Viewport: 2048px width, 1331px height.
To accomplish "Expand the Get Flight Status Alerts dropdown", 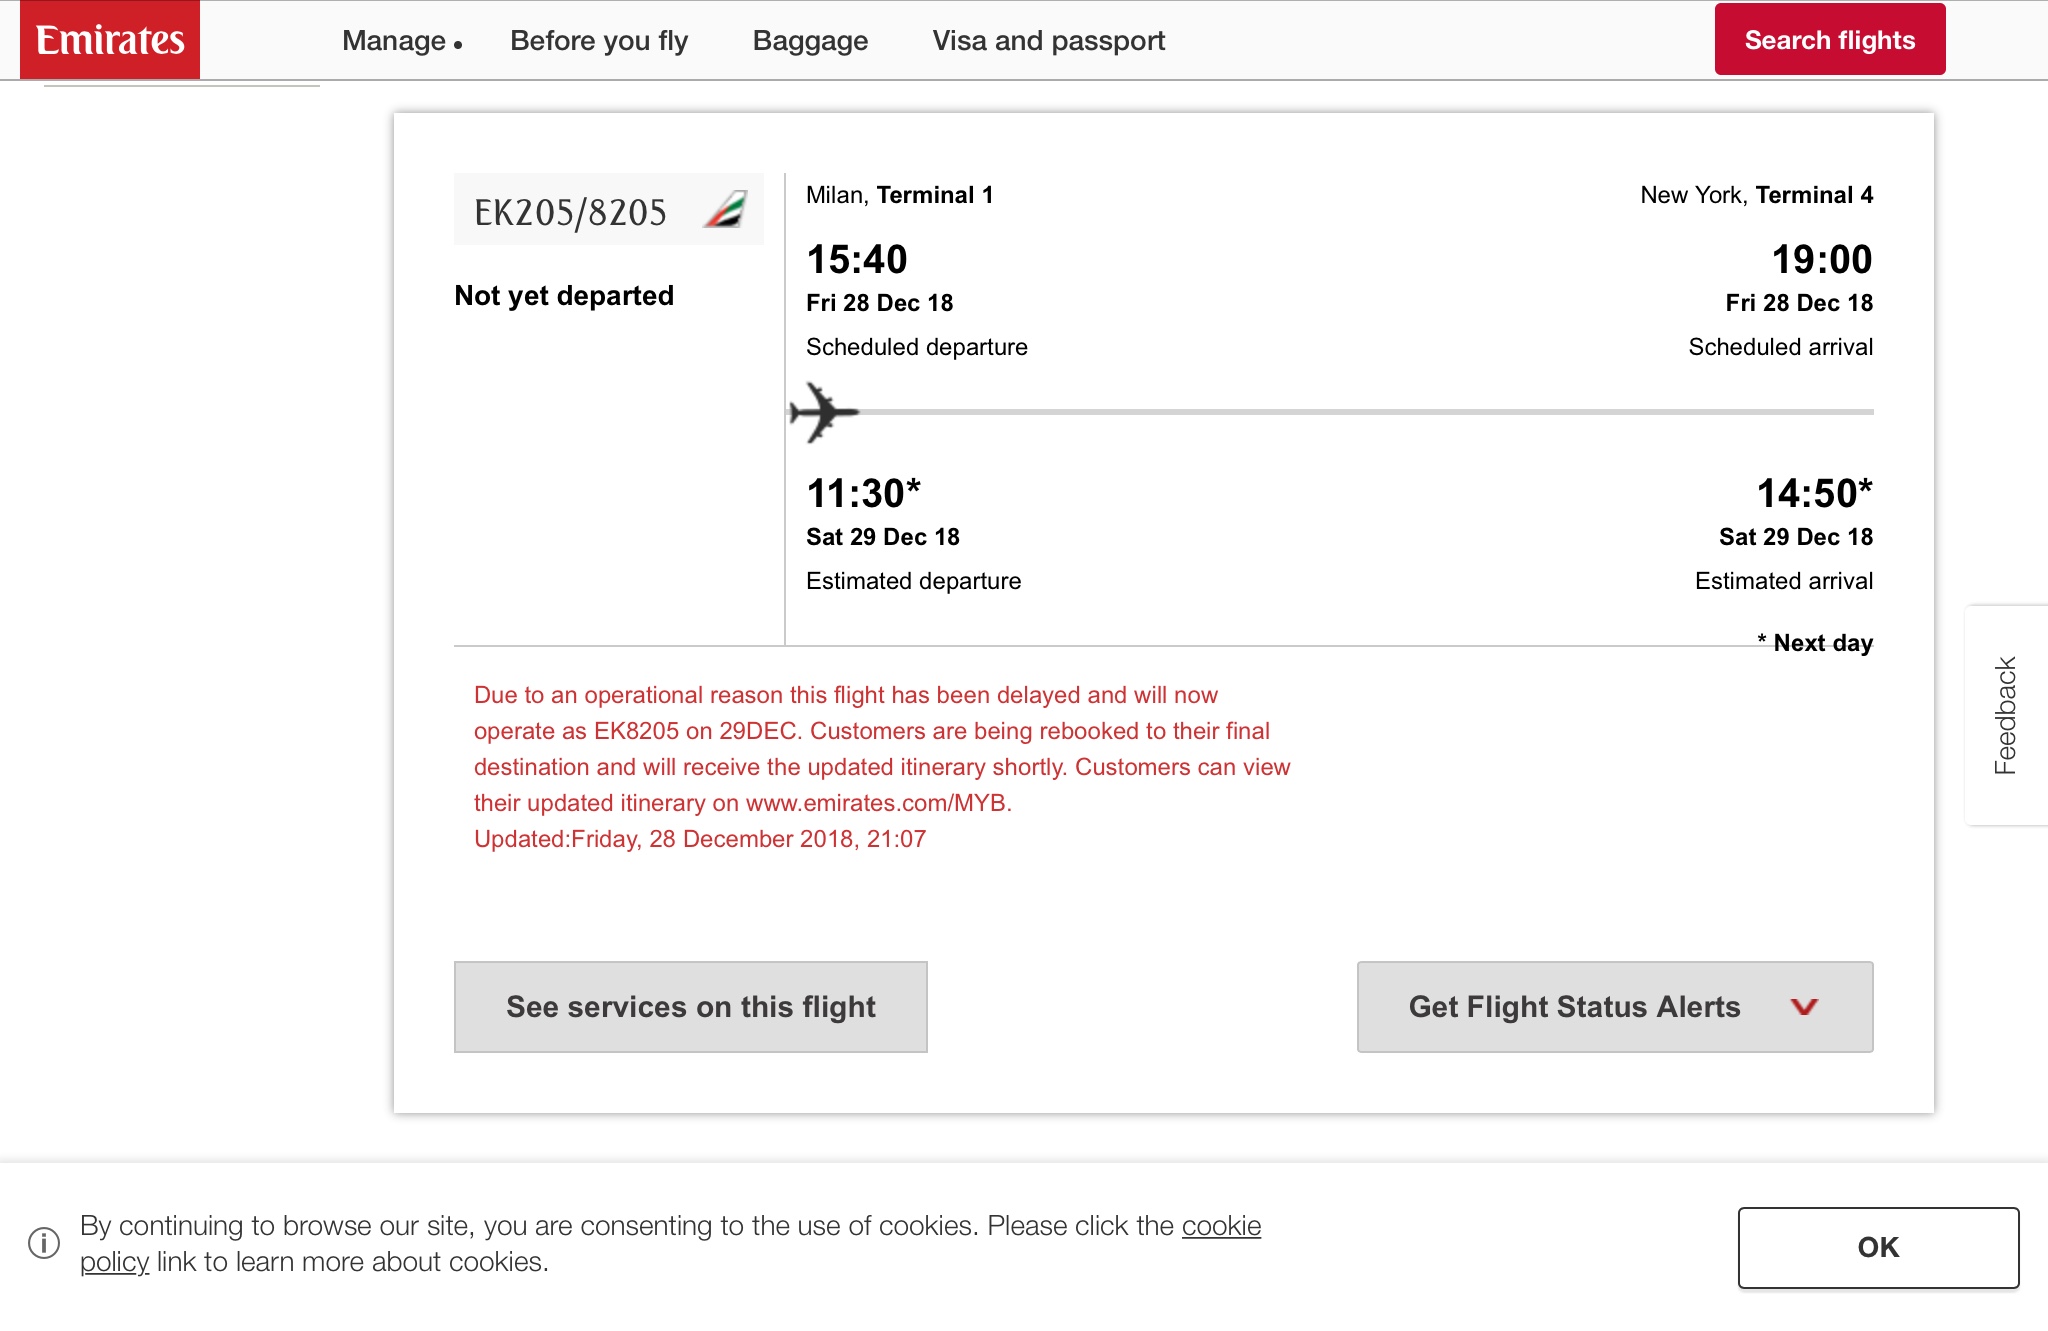I will click(1614, 1007).
